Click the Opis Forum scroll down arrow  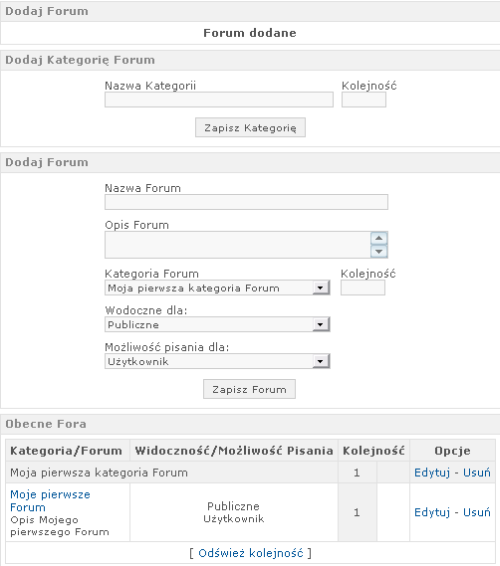click(x=379, y=251)
